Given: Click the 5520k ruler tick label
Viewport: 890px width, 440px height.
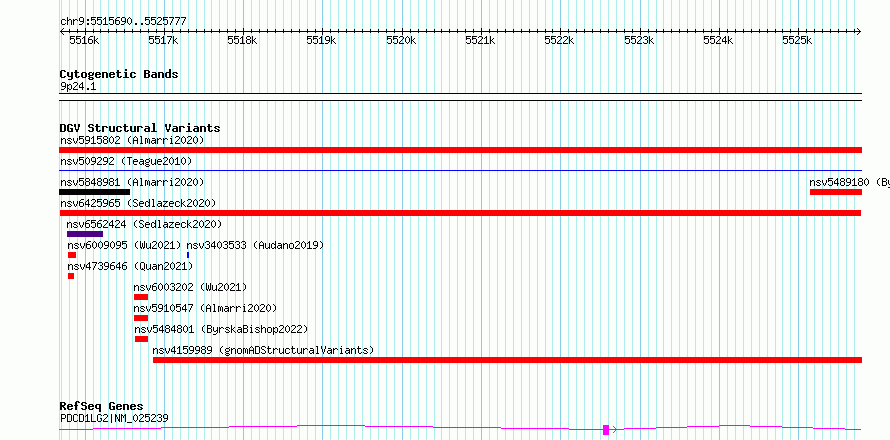Looking at the screenshot, I should click(401, 40).
